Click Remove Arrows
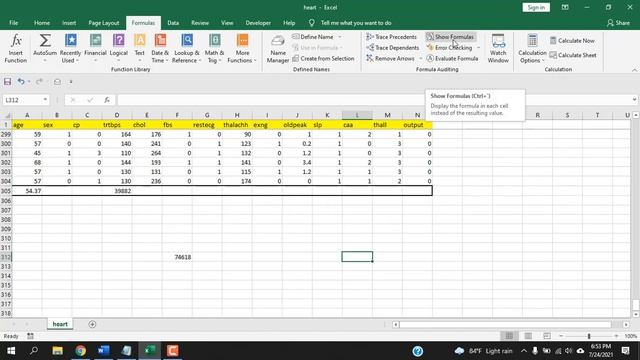The width and height of the screenshot is (640, 360). tap(390, 58)
